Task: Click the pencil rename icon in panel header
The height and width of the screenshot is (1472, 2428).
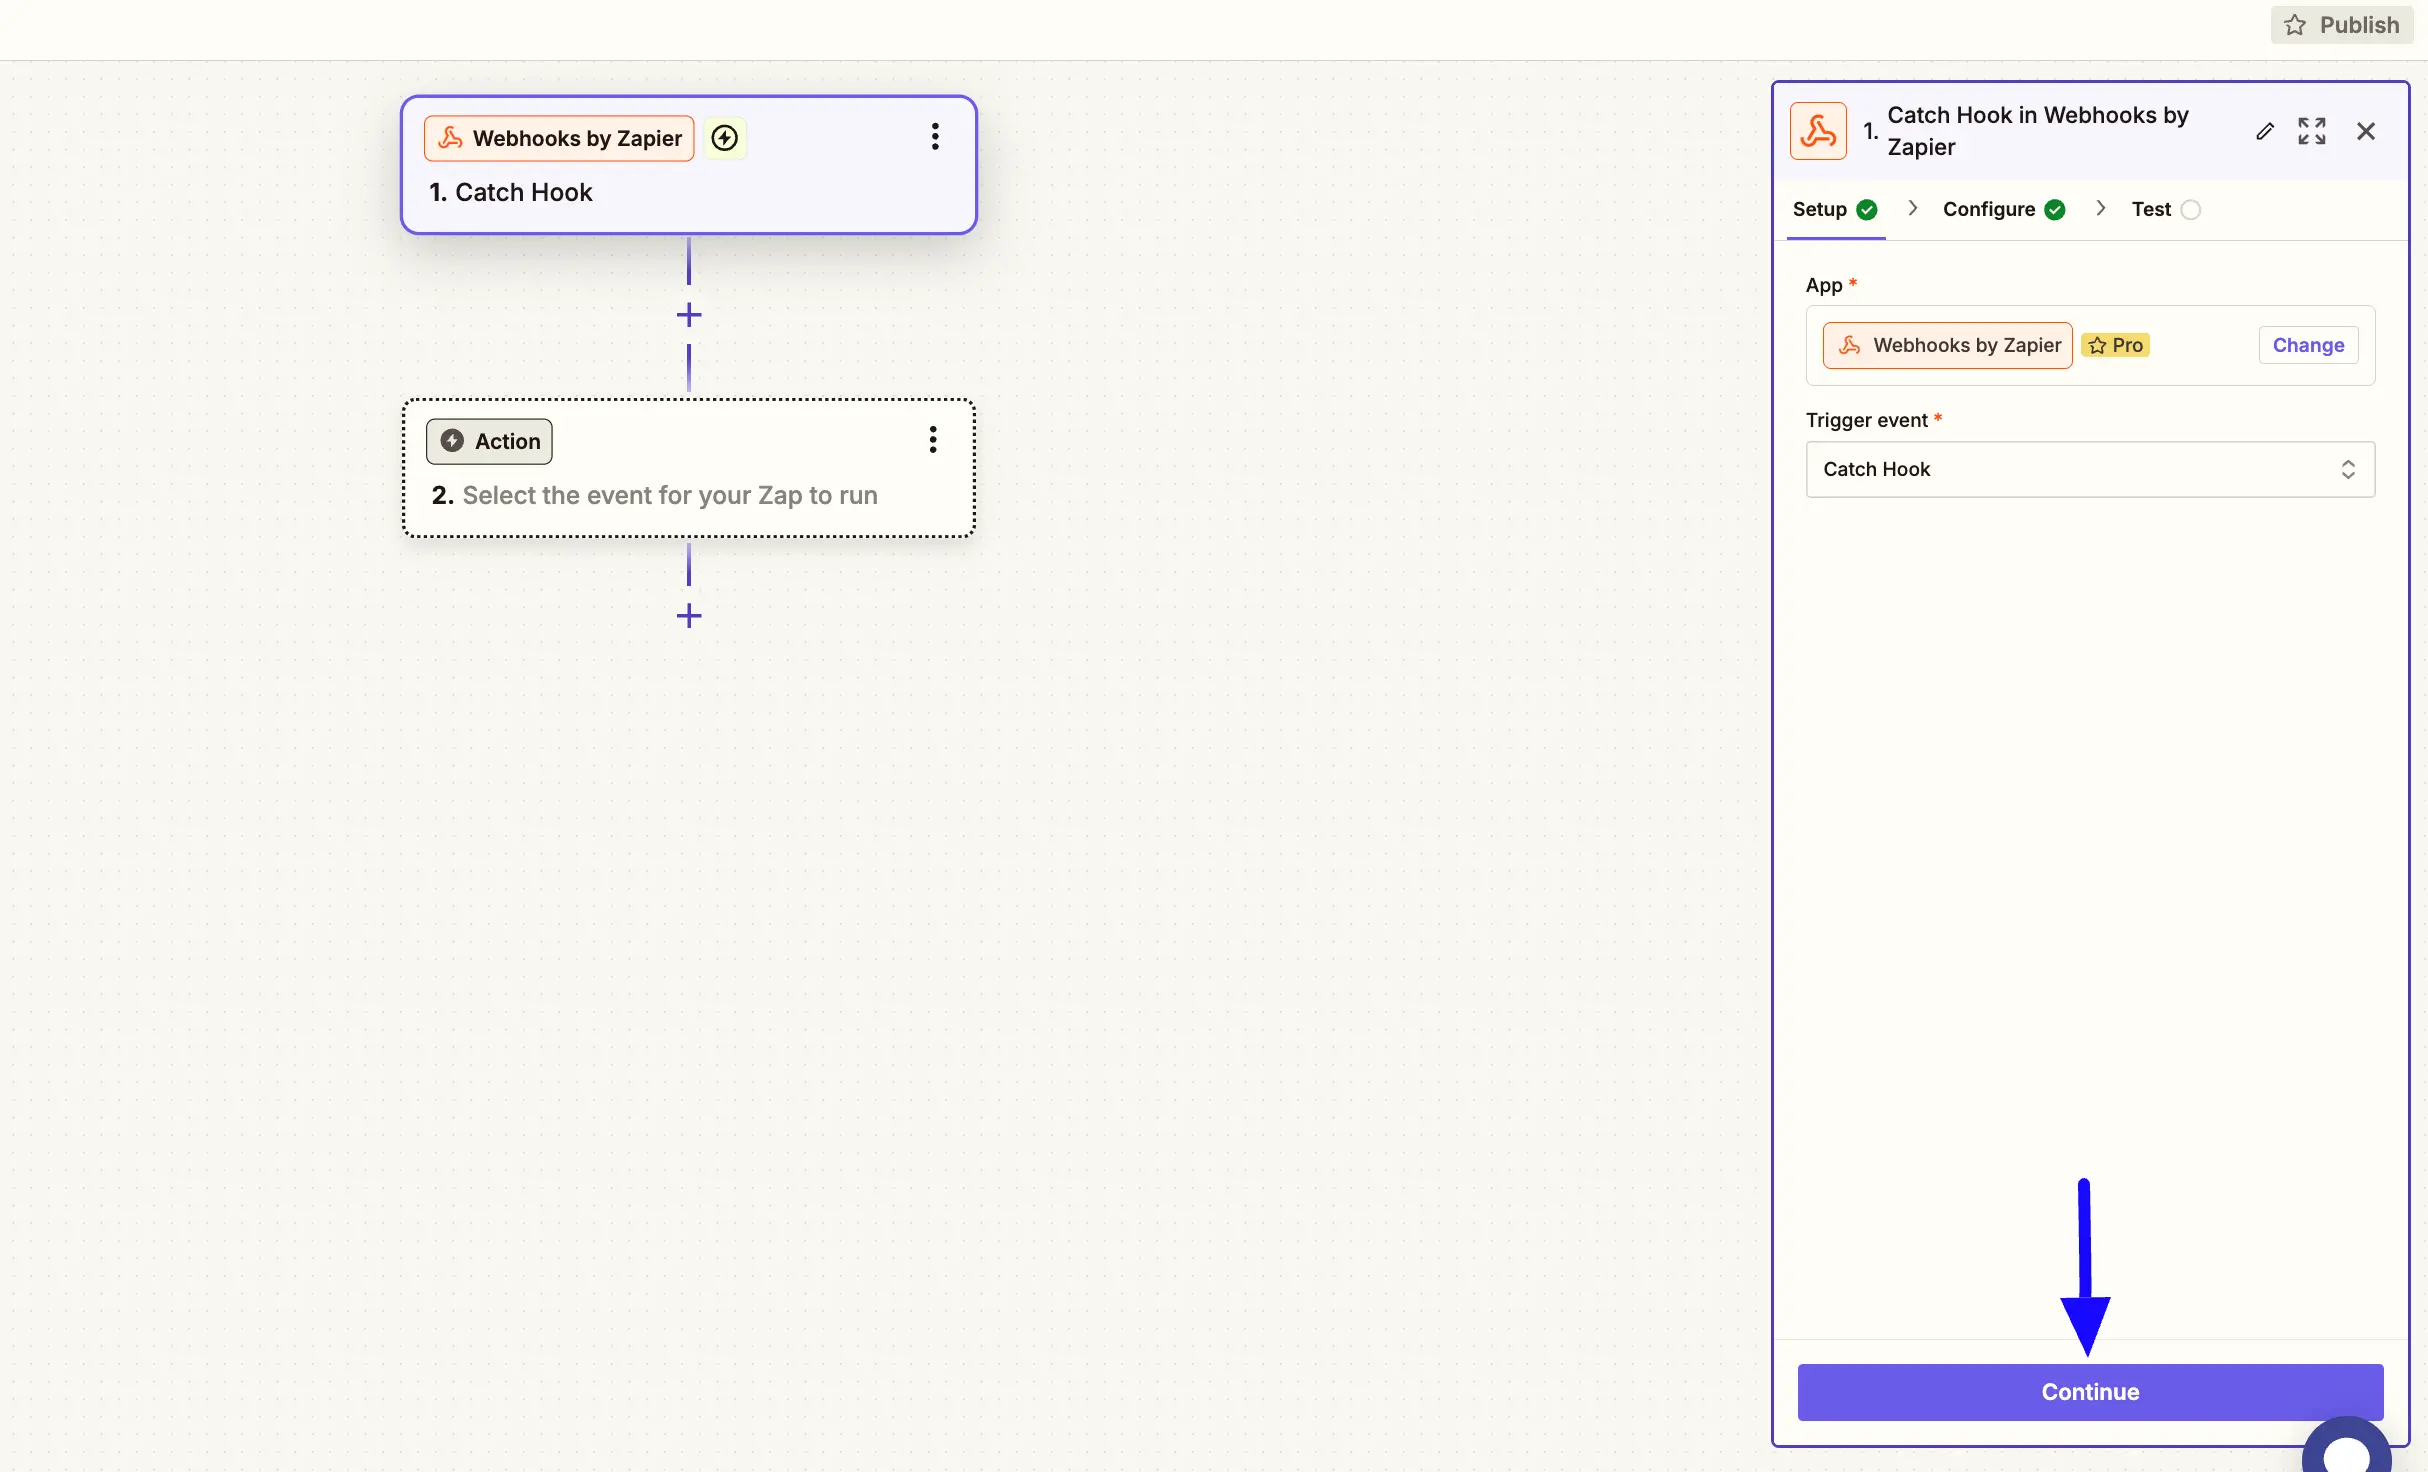Action: coord(2265,131)
